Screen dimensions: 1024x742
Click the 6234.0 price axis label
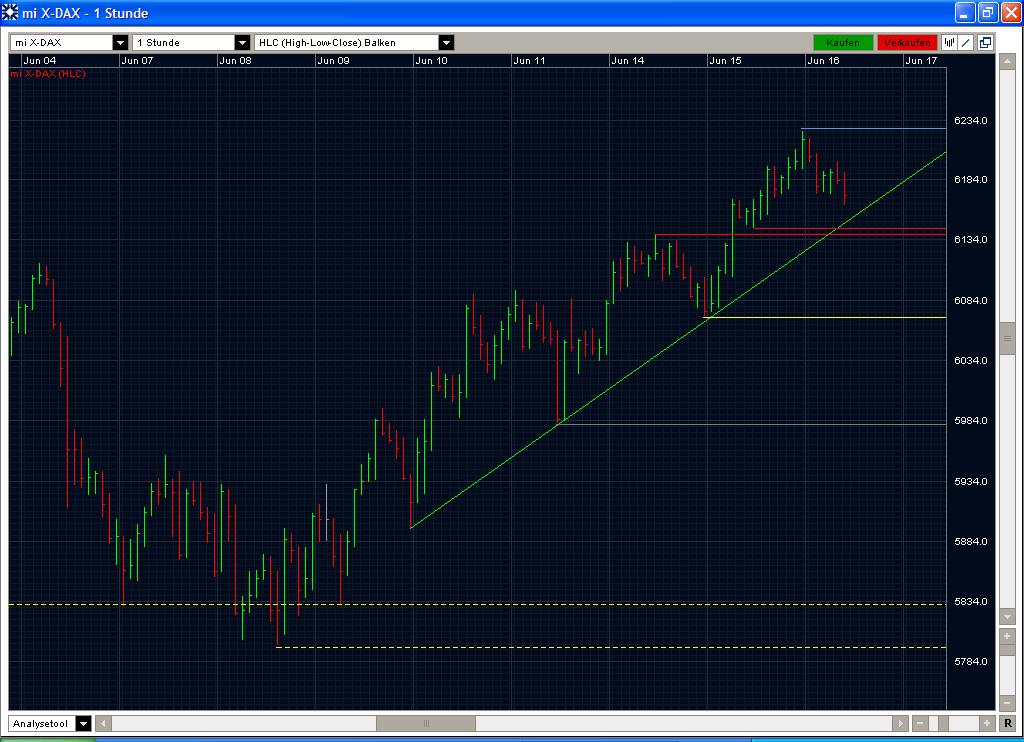pos(970,121)
